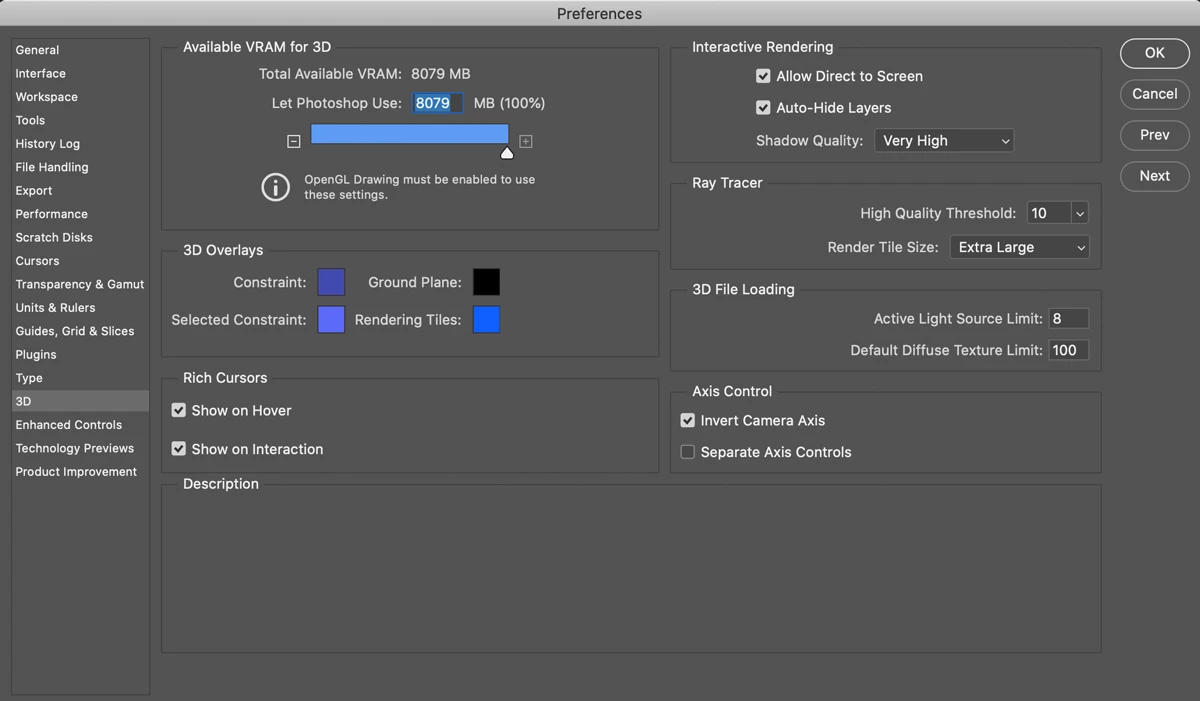Click the Prev button
The height and width of the screenshot is (701, 1200).
pyautogui.click(x=1155, y=135)
